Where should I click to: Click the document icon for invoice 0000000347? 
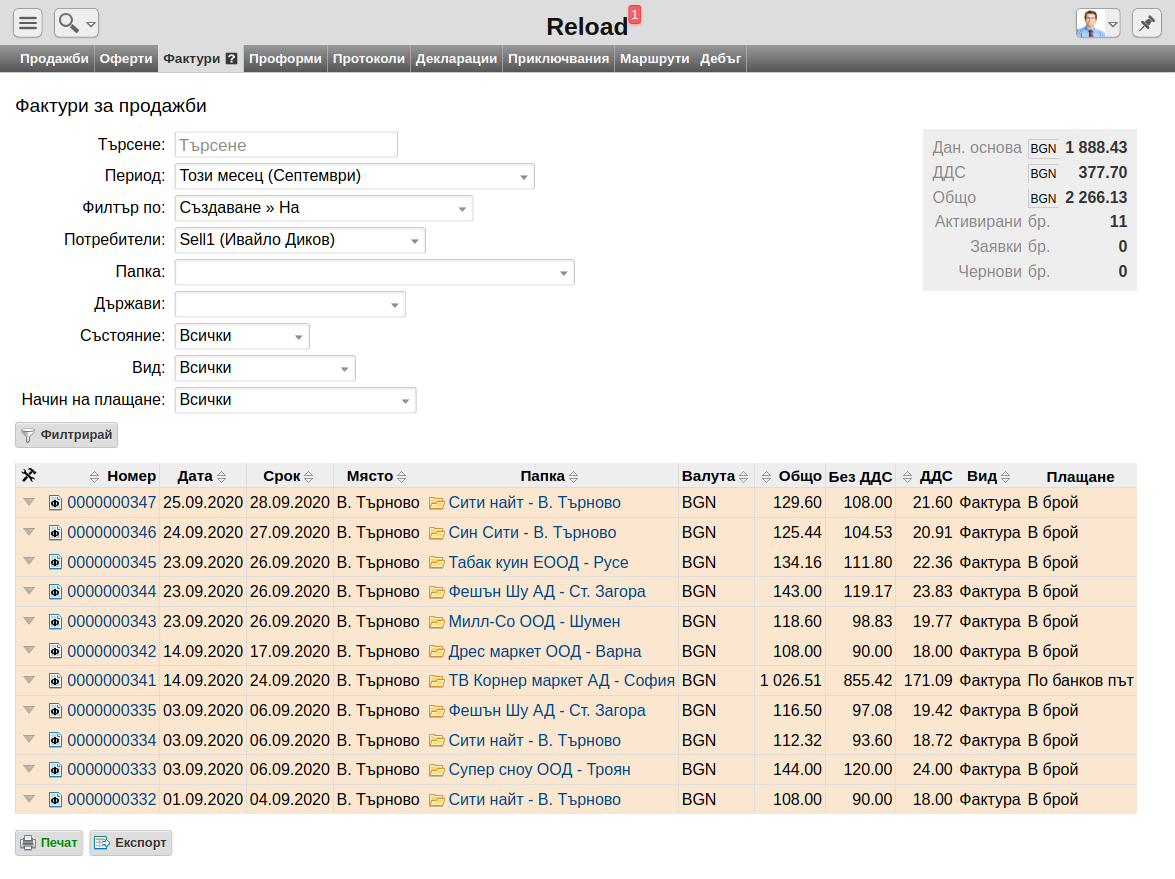pos(55,503)
